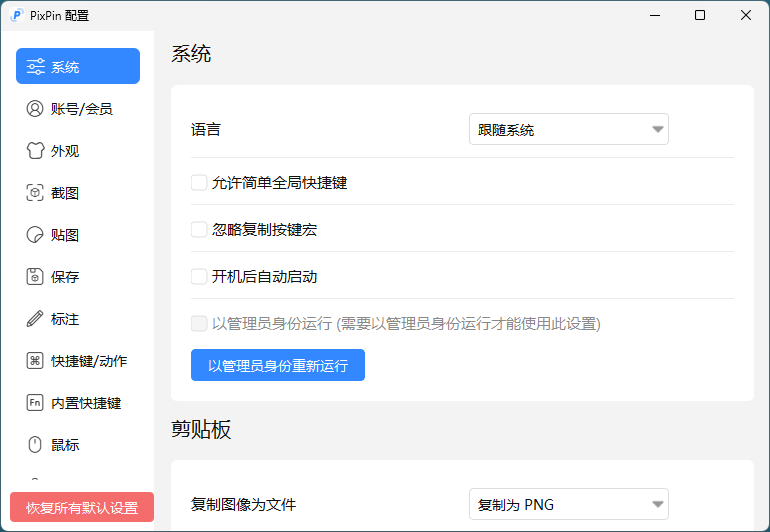770x532 pixels.
Task: Click the 截图 screenshot icon
Action: click(35, 193)
